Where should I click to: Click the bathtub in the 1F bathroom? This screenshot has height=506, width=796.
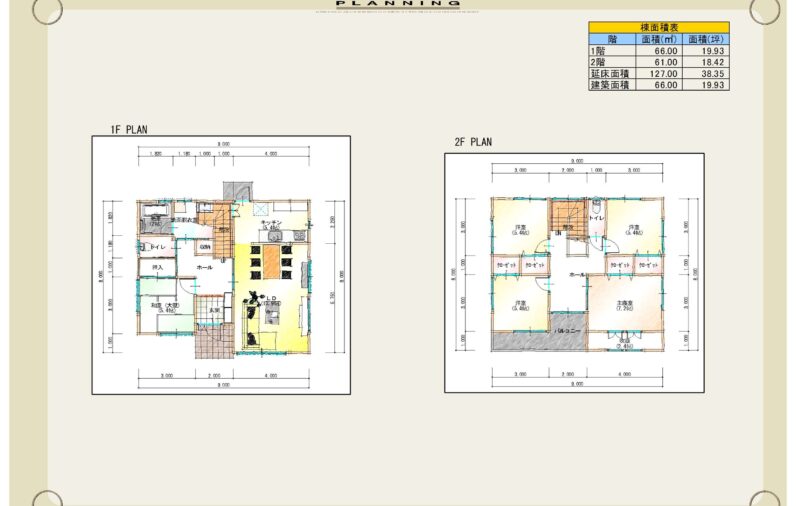[x=155, y=211]
